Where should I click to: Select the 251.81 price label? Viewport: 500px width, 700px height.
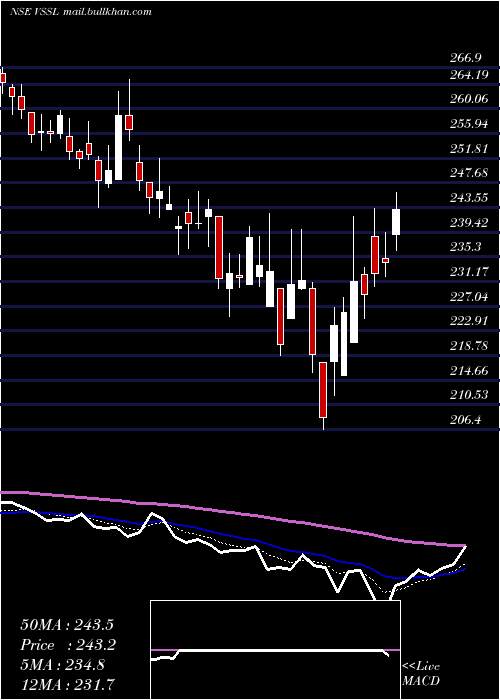click(468, 149)
